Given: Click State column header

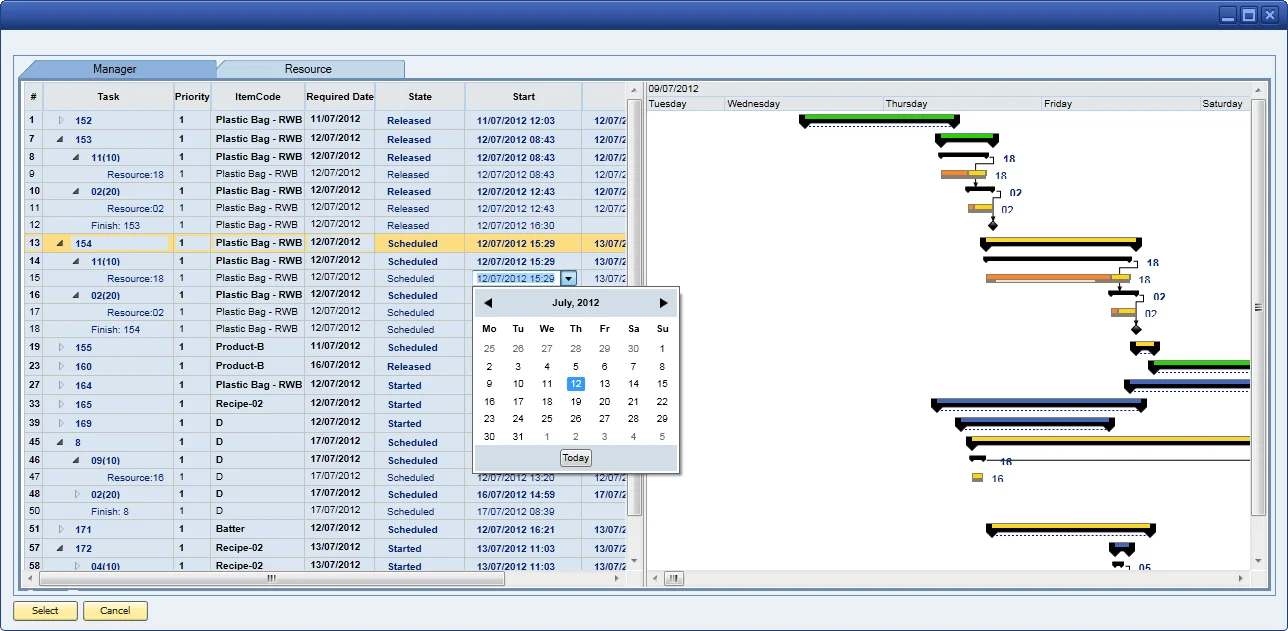Looking at the screenshot, I should 420,97.
